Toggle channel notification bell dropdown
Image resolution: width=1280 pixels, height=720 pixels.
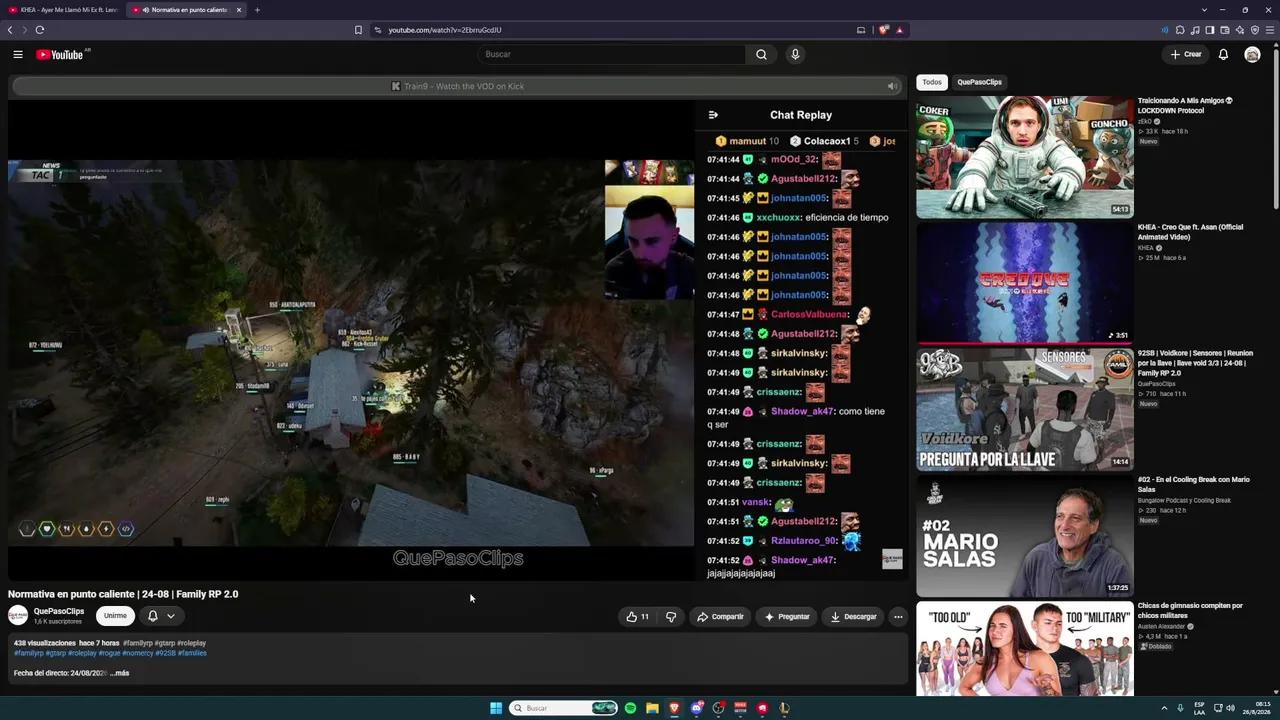click(x=160, y=616)
